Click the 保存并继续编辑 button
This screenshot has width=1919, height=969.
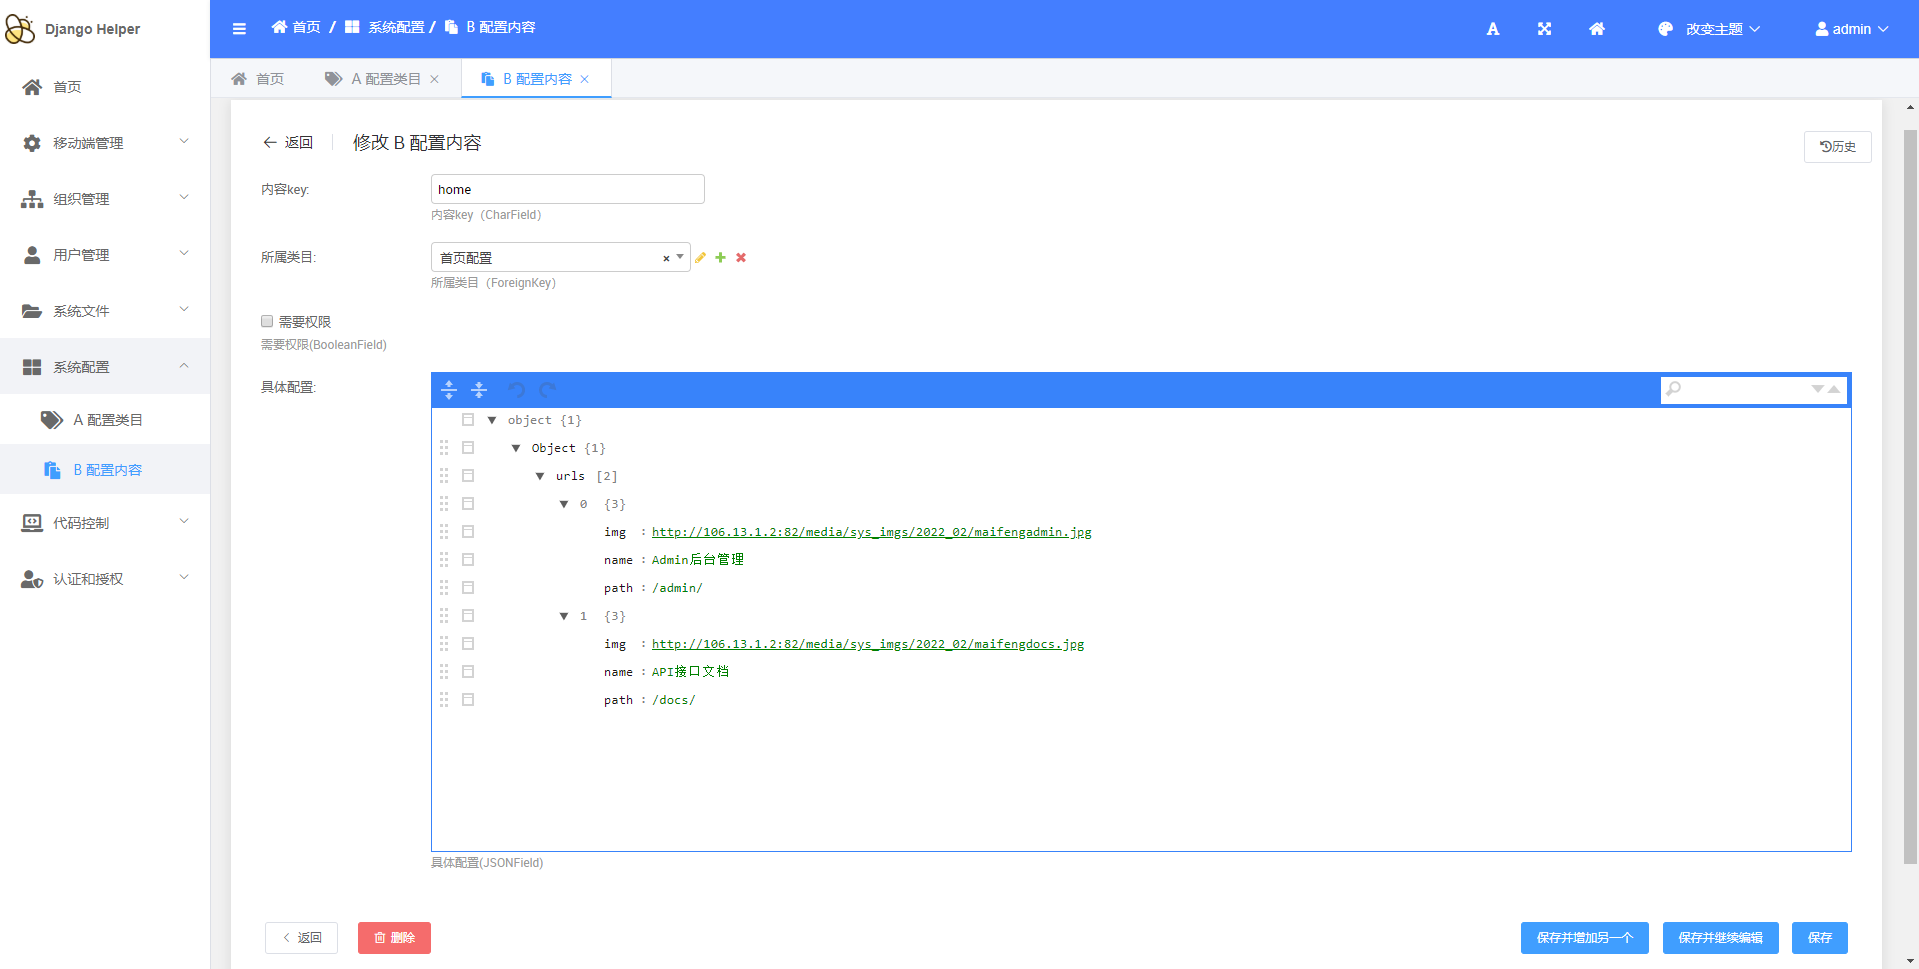1720,938
